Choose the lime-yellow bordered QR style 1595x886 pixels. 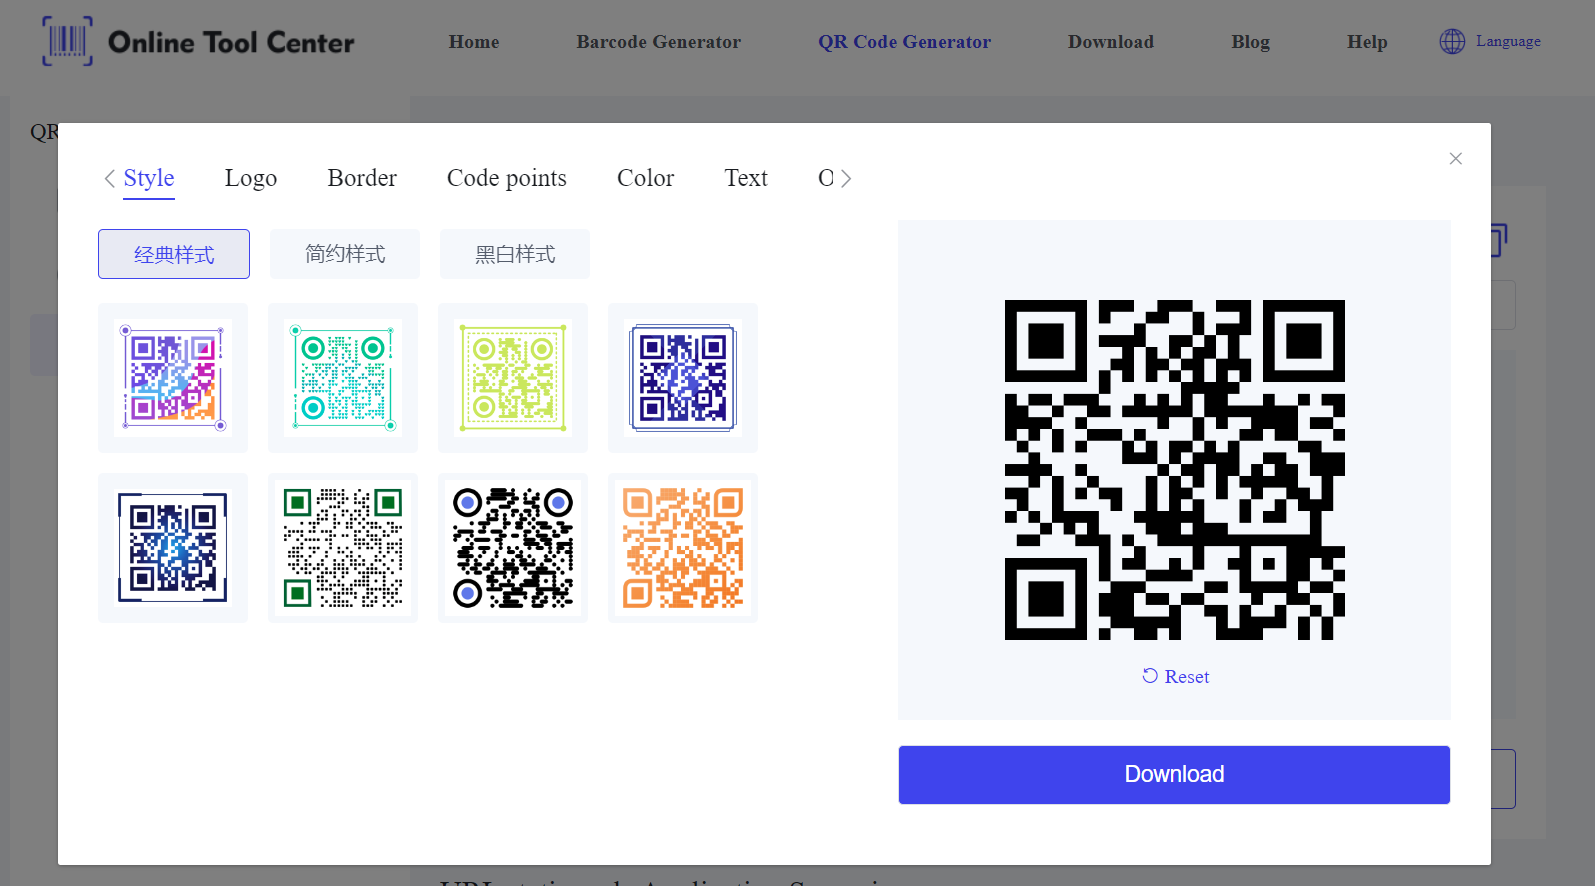click(x=513, y=378)
